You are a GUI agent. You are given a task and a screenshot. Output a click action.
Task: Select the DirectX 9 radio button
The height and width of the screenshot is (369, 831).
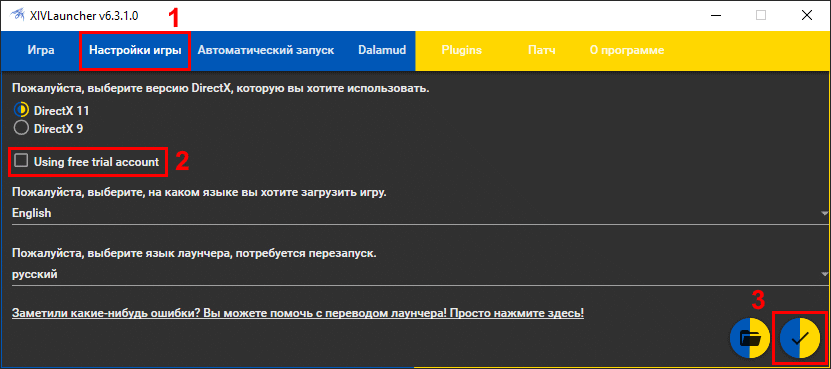coord(21,128)
